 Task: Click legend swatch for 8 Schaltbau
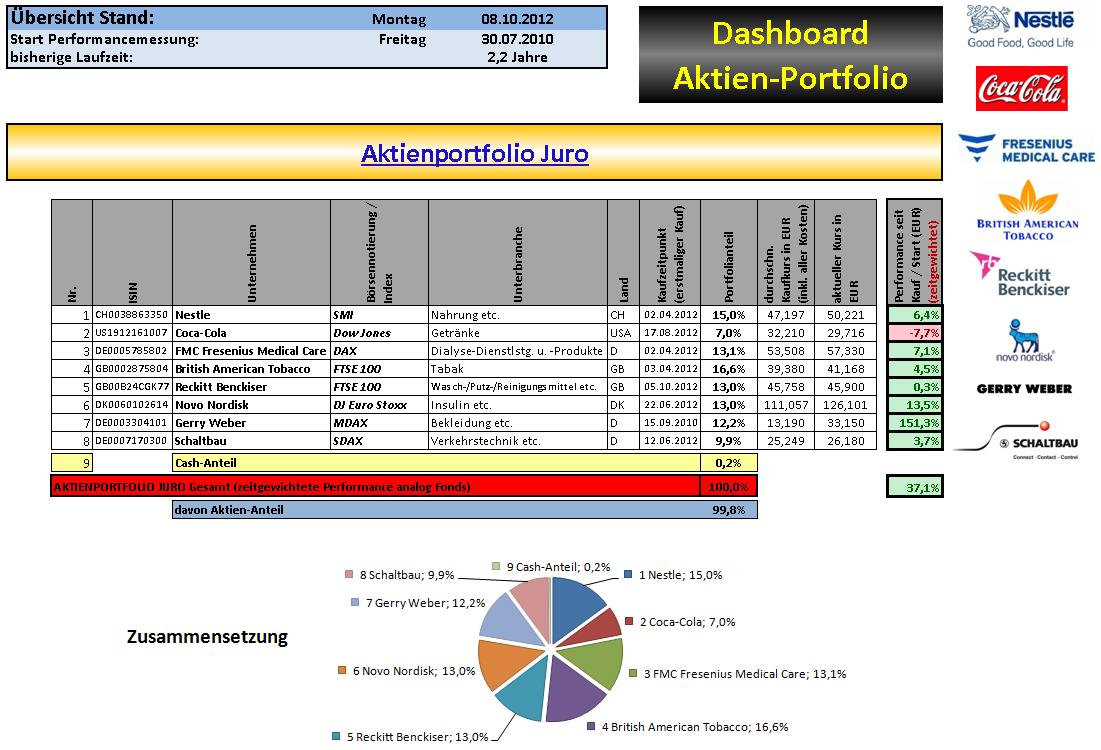tap(349, 574)
